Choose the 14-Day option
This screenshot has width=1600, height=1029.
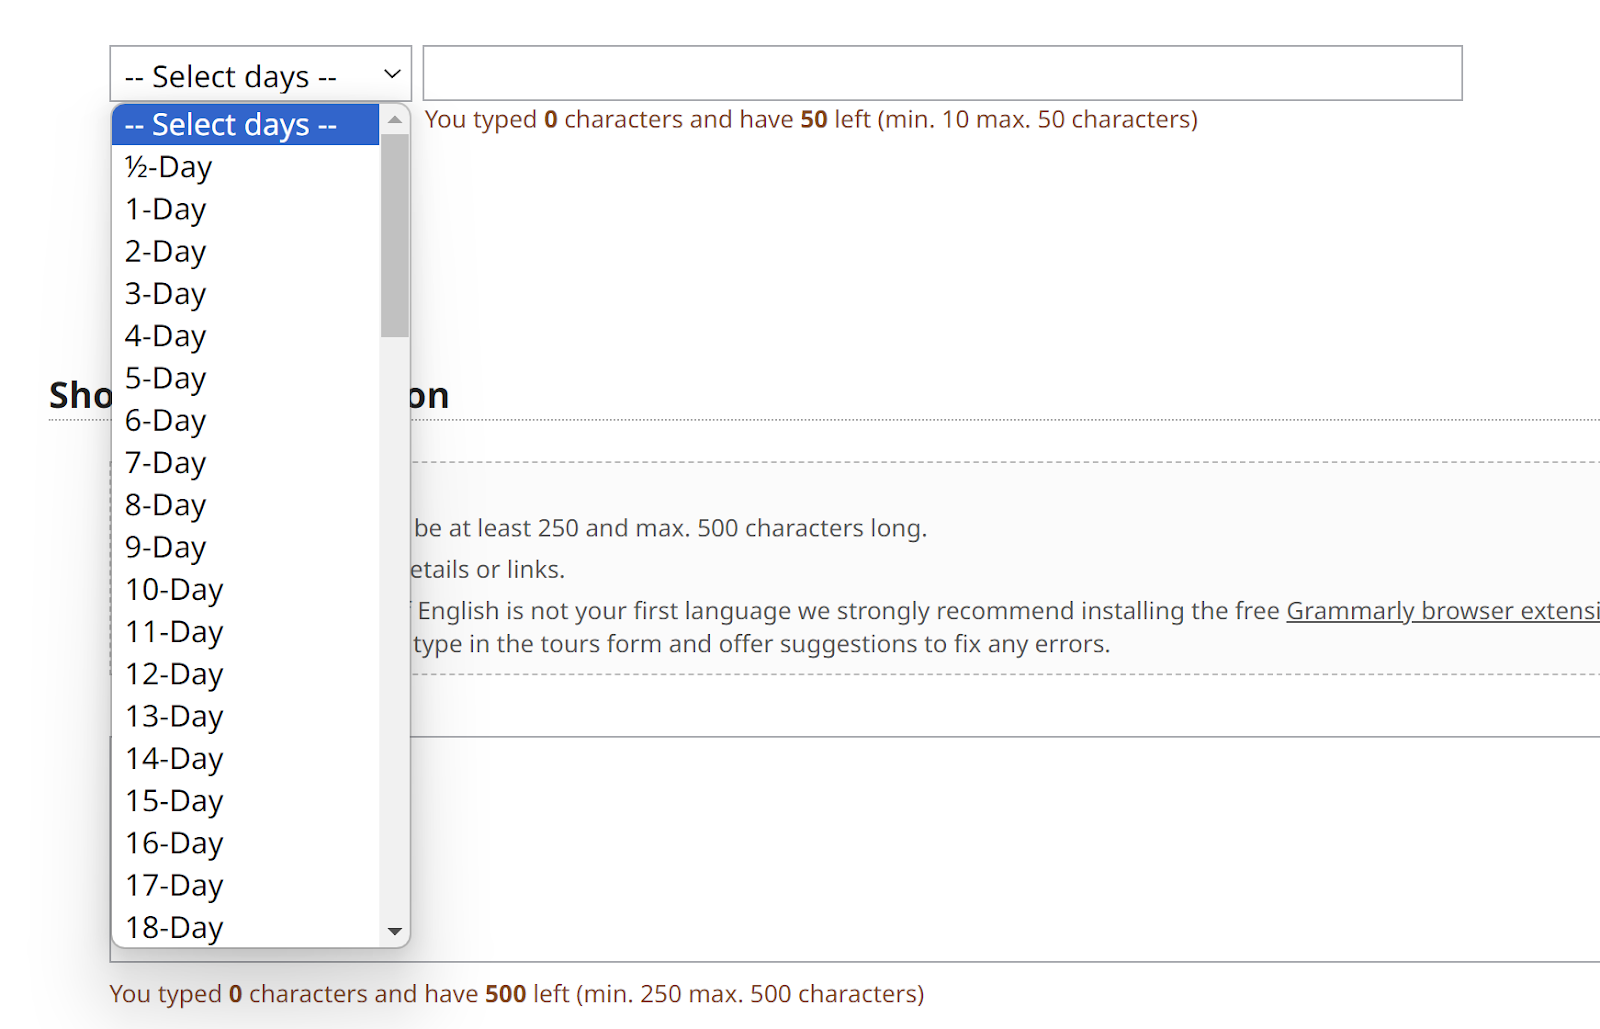[x=245, y=759]
